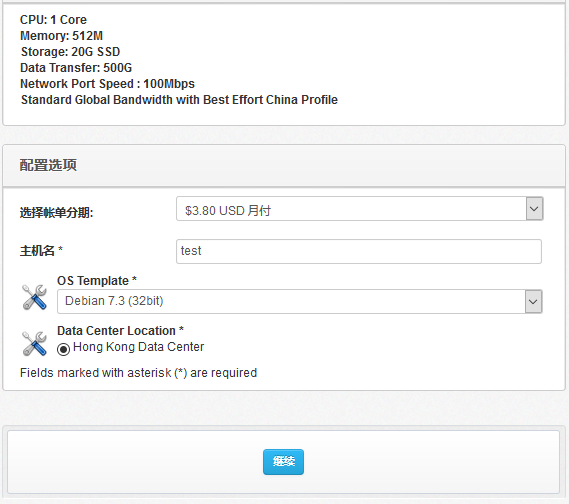Click the arrow on the billing cycle dropdown
The width and height of the screenshot is (569, 504).
click(x=534, y=209)
